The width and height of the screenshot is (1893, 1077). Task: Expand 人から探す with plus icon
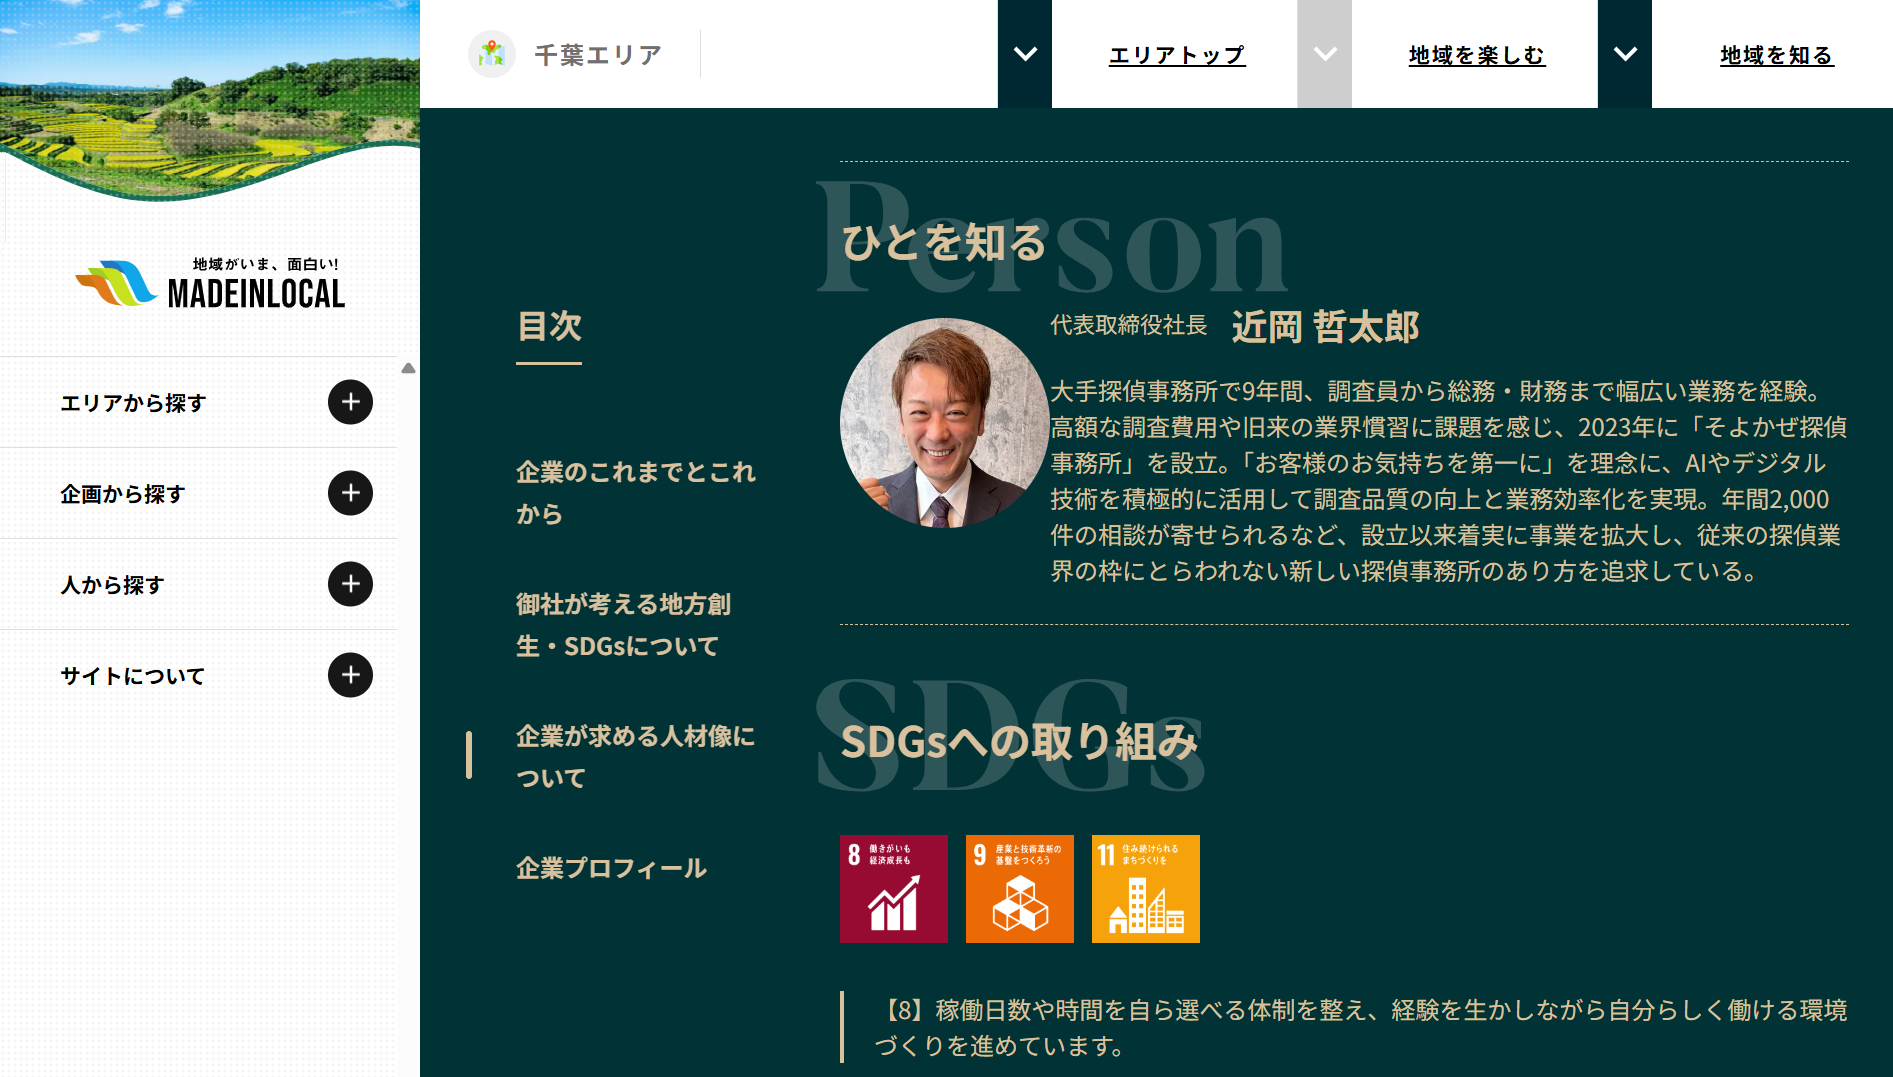pos(350,584)
